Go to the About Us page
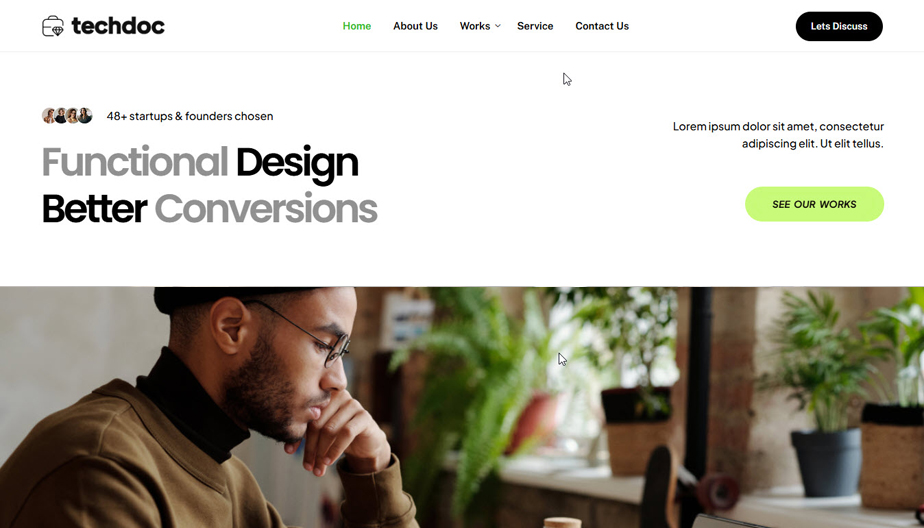 [x=415, y=26]
